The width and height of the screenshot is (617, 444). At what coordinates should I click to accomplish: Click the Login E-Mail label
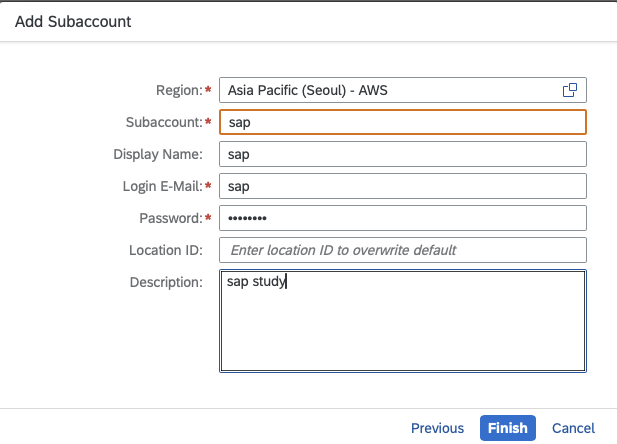point(158,186)
